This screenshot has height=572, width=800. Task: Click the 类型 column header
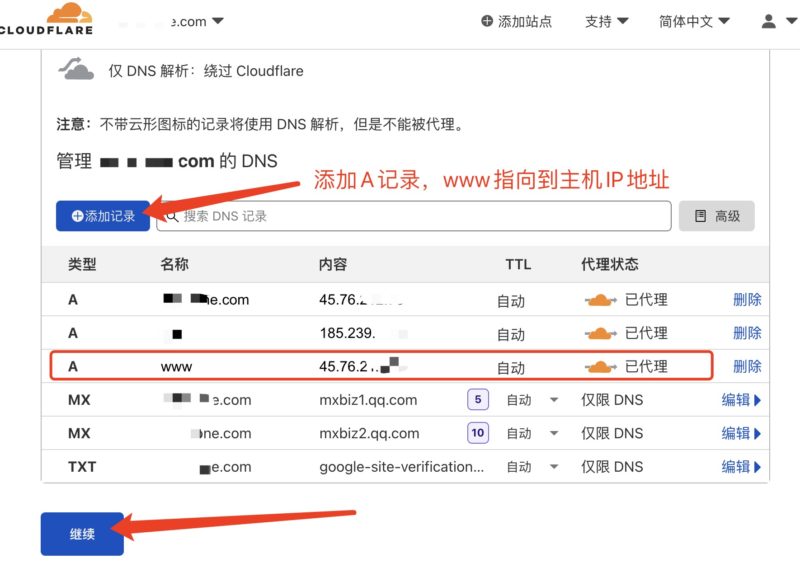pos(82,264)
